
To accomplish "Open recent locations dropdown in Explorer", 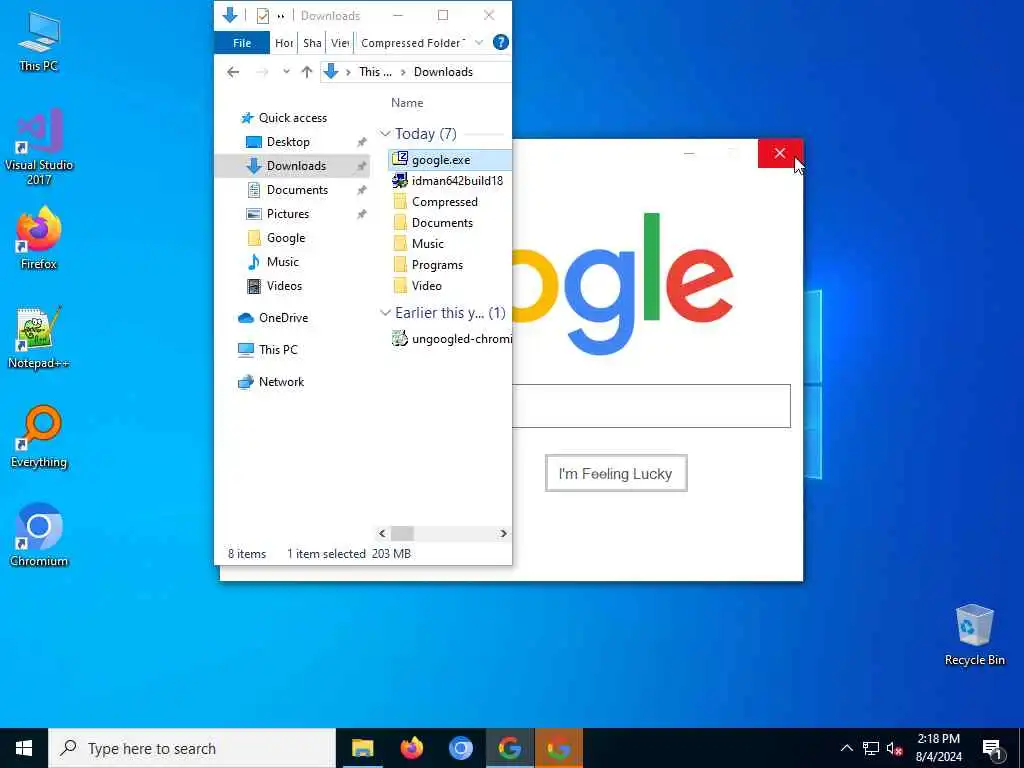I will 286,72.
